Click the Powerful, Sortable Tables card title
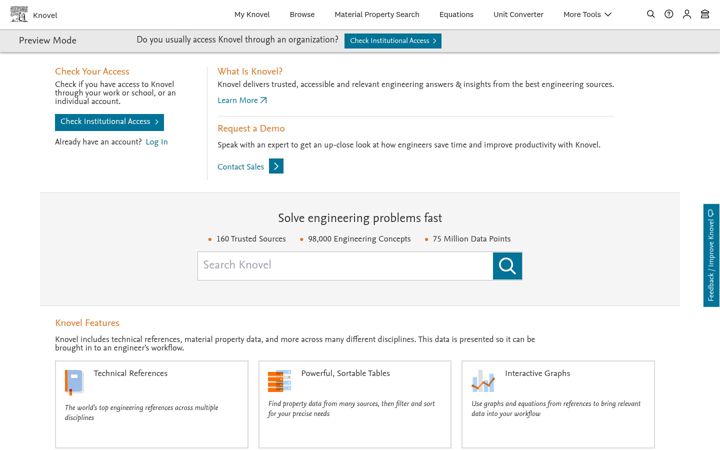The height and width of the screenshot is (450, 720). pyautogui.click(x=345, y=373)
